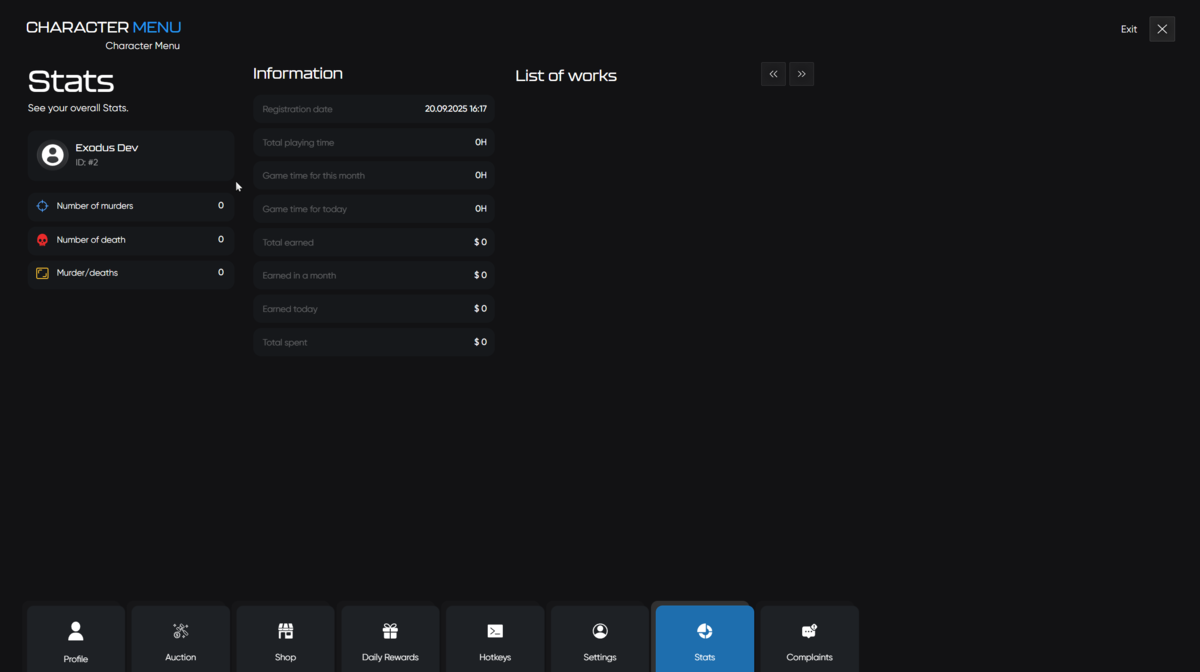Click the Registration date row
This screenshot has width=1200, height=672.
[x=374, y=109]
